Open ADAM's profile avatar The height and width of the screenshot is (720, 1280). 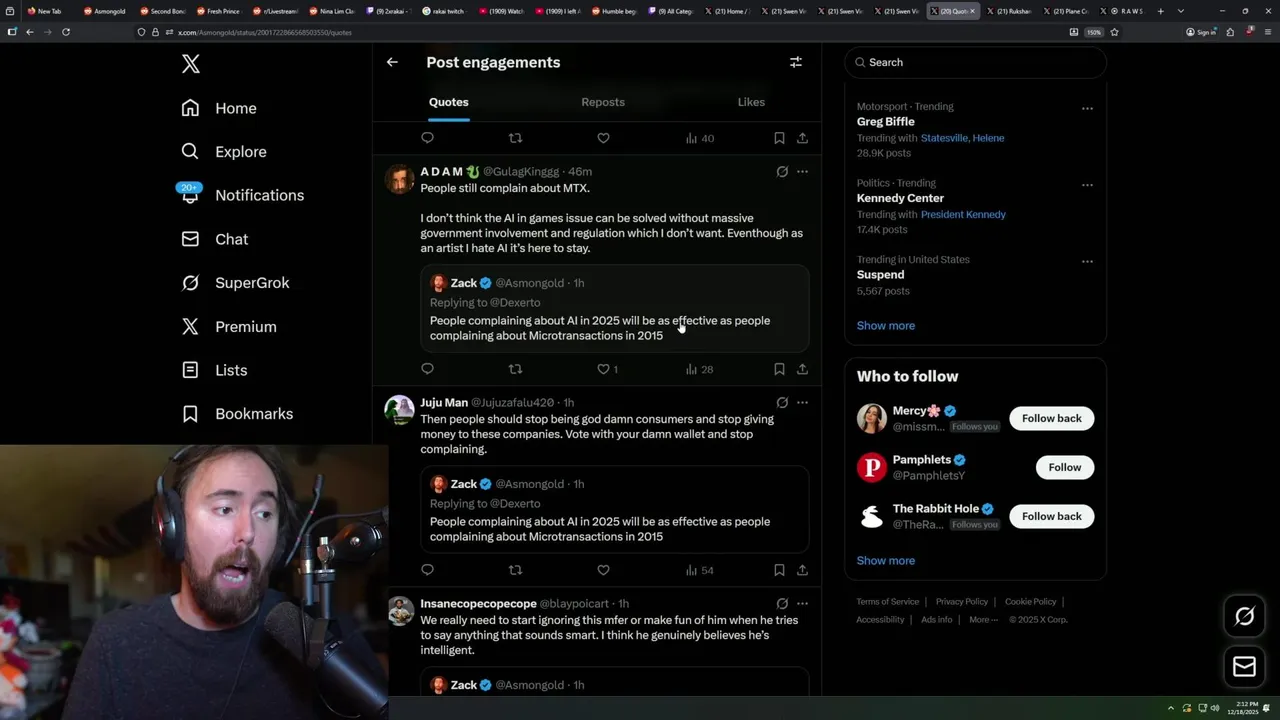(x=400, y=179)
